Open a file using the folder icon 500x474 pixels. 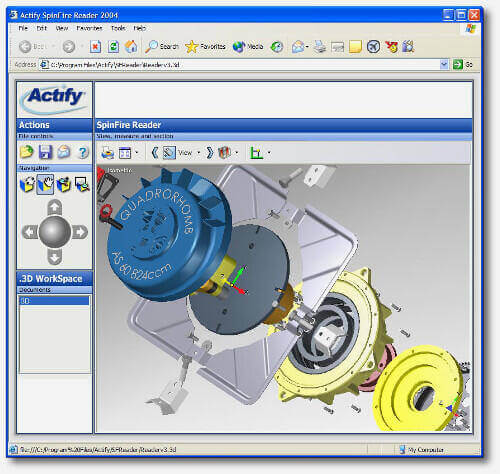pyautogui.click(x=27, y=152)
